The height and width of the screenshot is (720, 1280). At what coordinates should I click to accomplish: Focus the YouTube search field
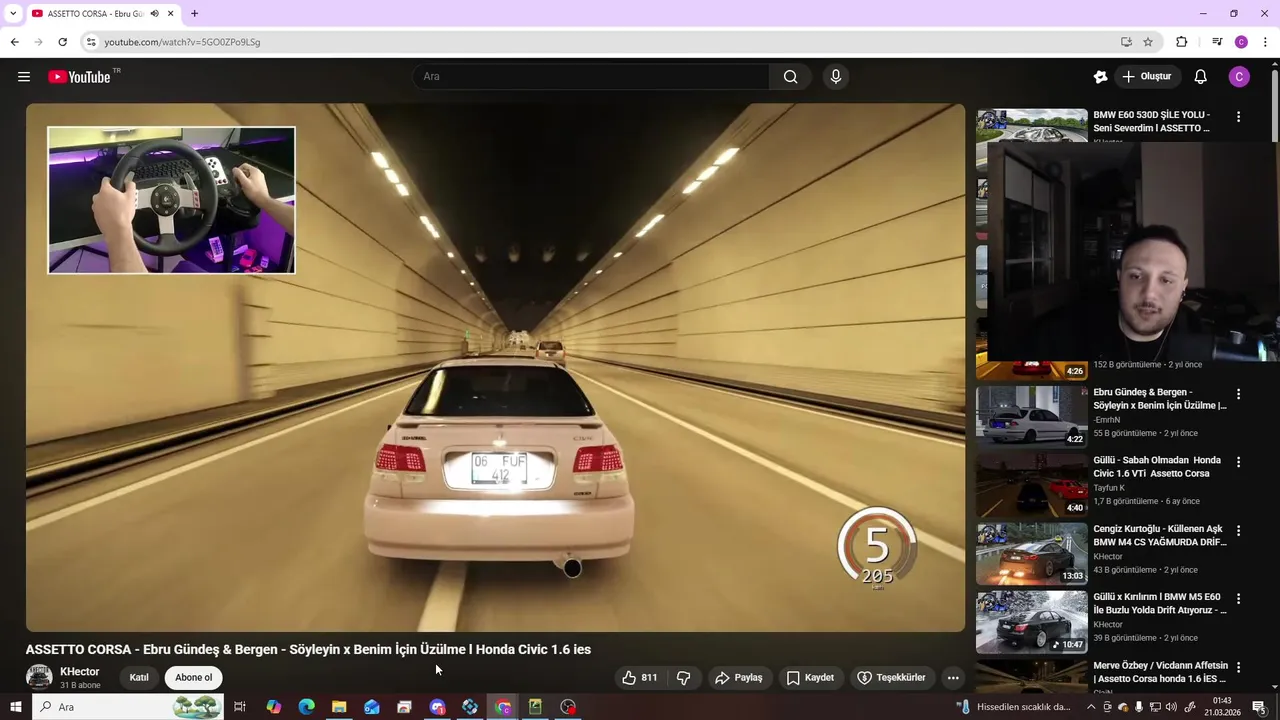[590, 77]
